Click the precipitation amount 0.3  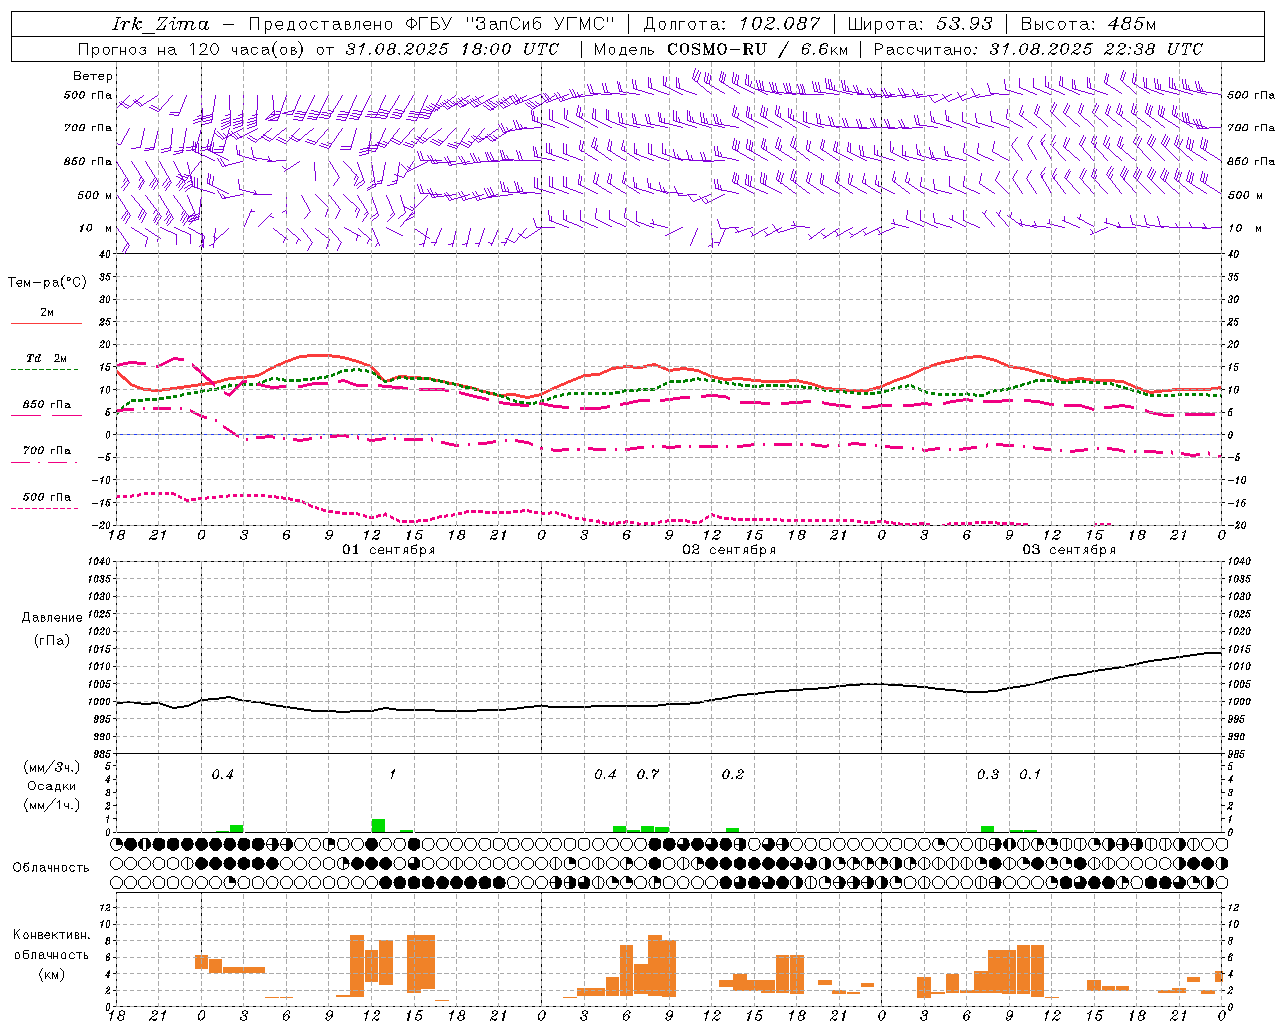(x=988, y=774)
